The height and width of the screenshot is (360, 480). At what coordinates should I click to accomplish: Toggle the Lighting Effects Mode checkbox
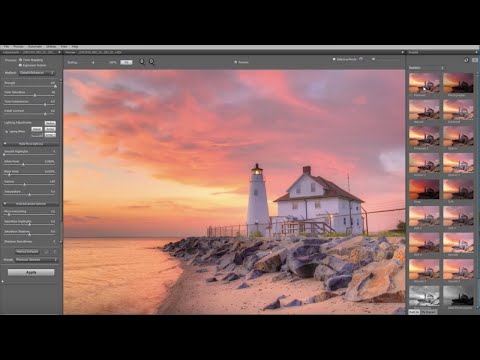[x=6, y=132]
